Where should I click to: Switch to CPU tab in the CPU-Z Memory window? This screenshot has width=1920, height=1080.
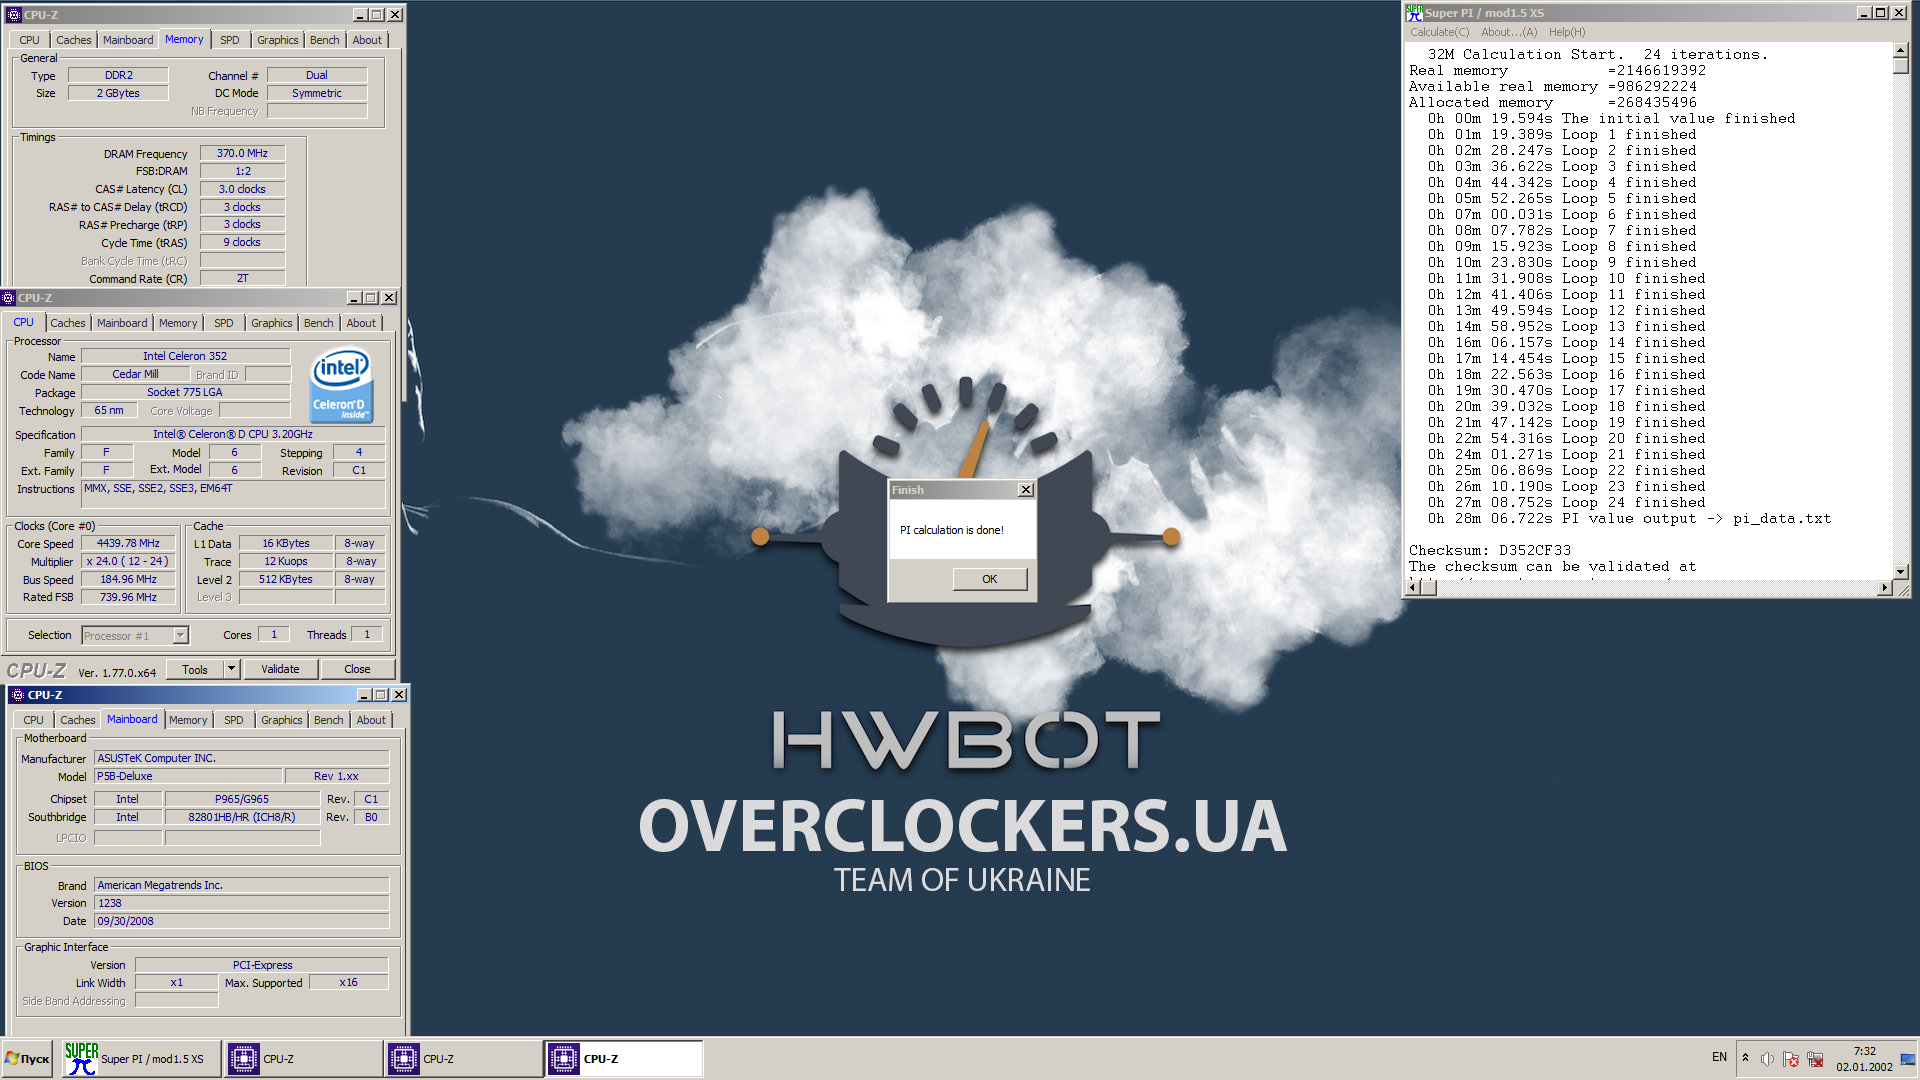(x=30, y=40)
